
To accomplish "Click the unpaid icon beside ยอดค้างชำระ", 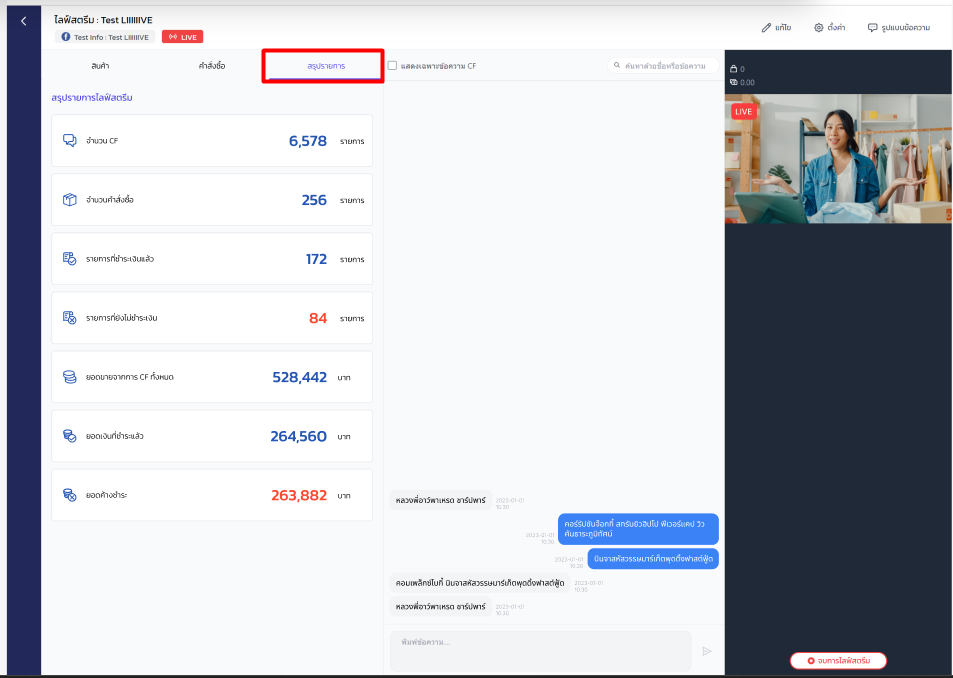I will click(x=70, y=495).
